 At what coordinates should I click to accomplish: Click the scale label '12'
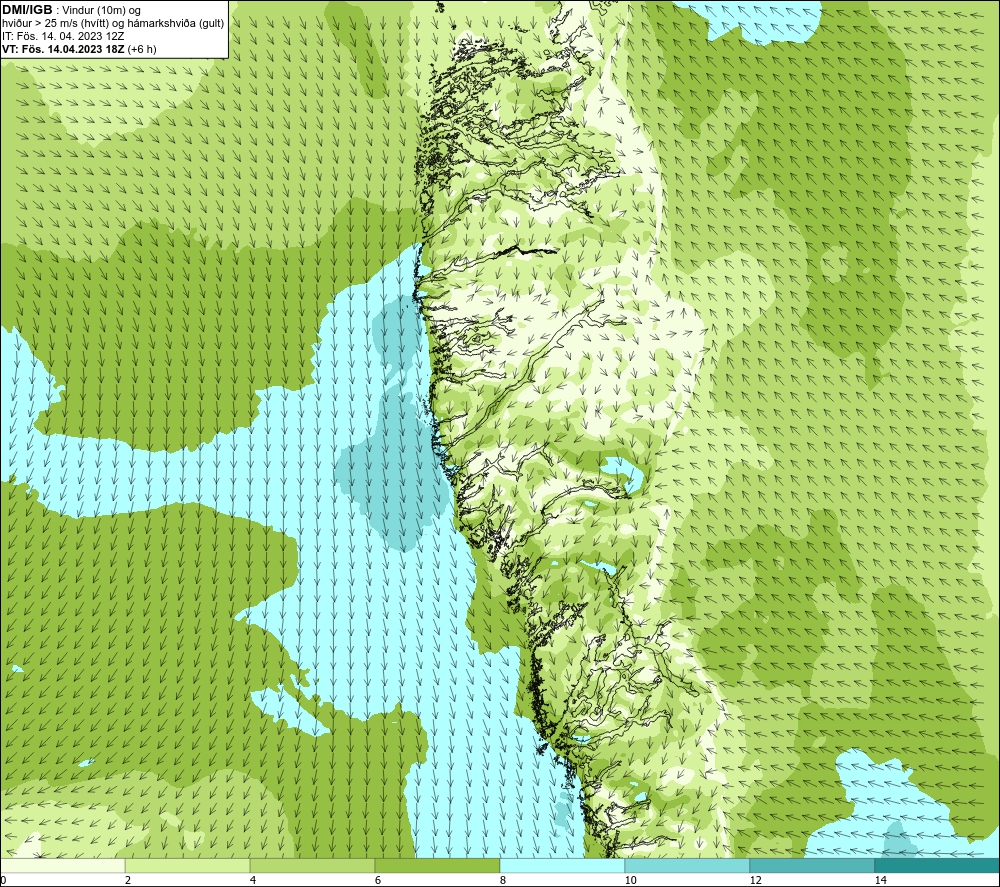point(756,881)
